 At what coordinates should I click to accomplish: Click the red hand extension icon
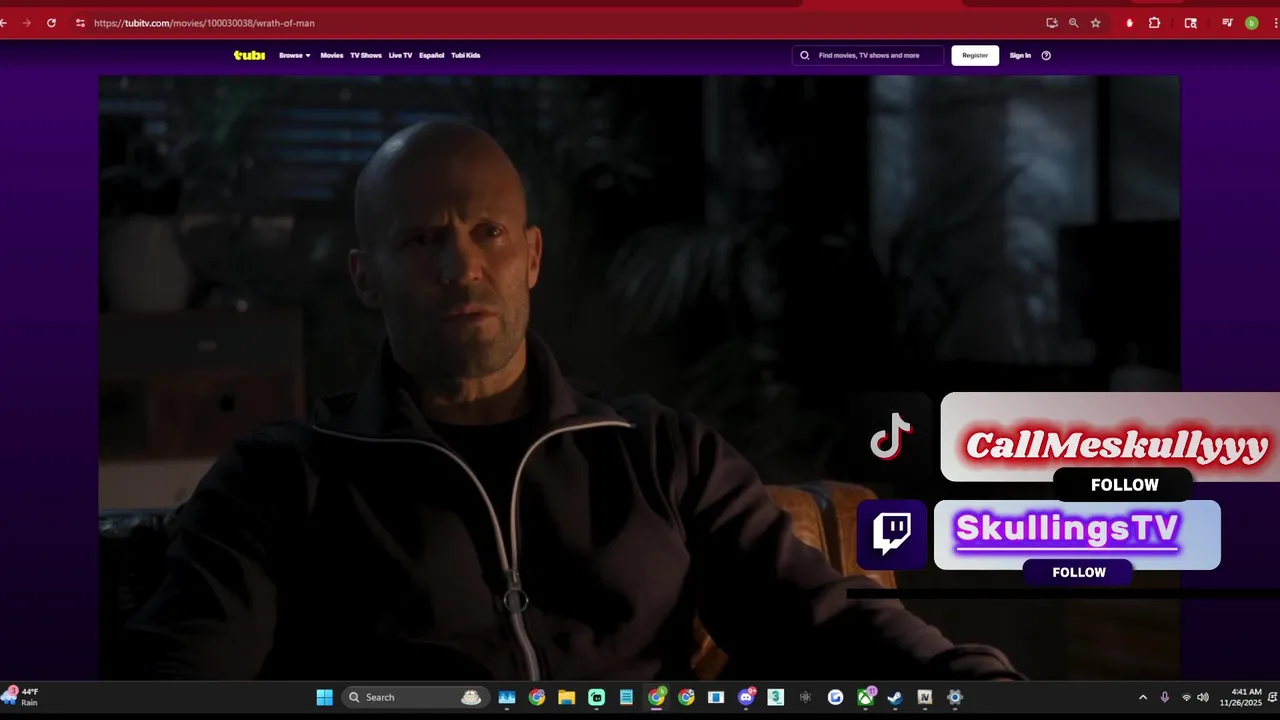click(1129, 23)
